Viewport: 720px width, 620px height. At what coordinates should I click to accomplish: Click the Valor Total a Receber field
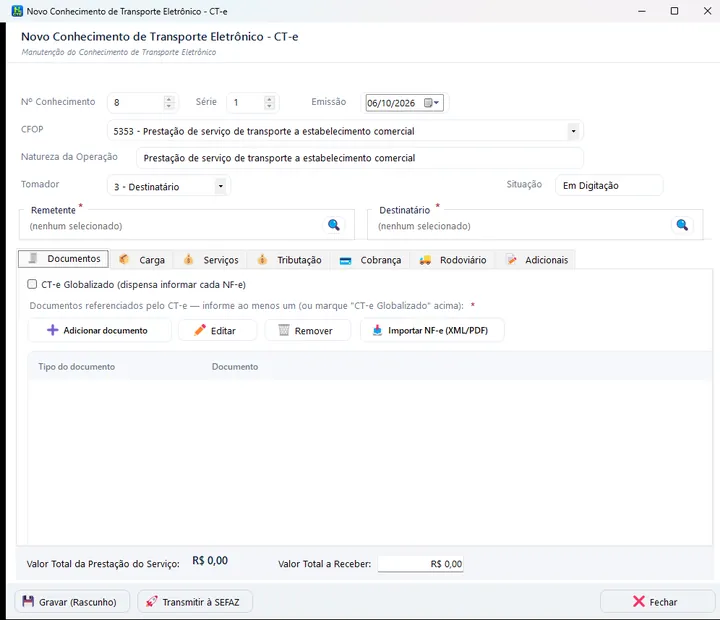pos(420,564)
